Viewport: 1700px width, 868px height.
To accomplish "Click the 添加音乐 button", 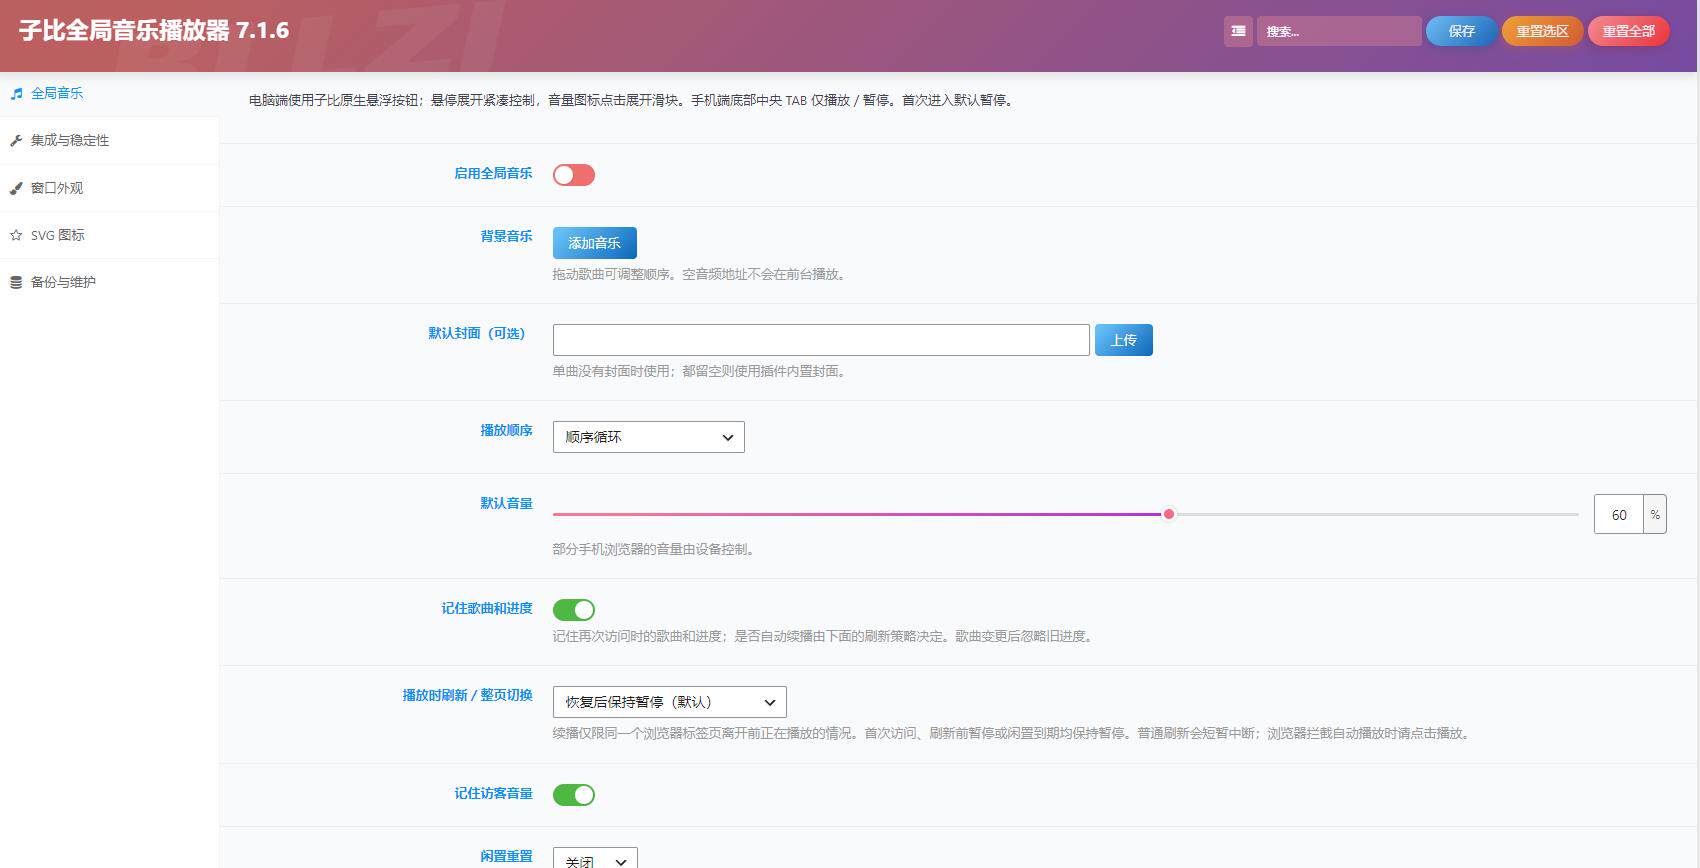I will point(595,243).
